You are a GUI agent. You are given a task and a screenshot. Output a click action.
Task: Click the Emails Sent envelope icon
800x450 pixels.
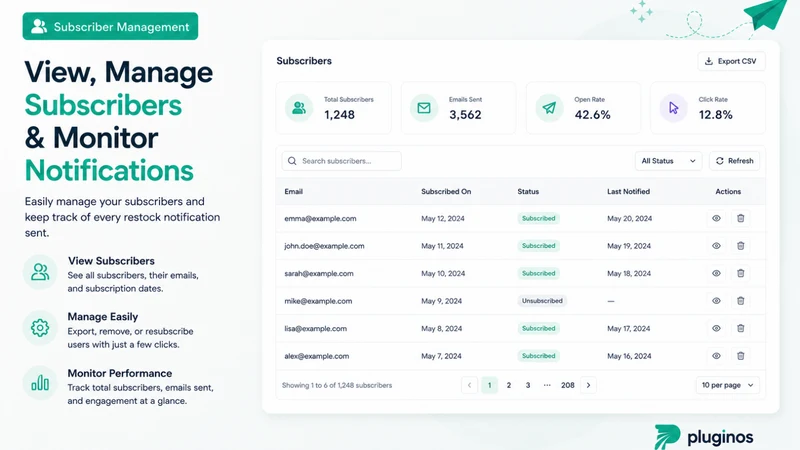pos(424,108)
